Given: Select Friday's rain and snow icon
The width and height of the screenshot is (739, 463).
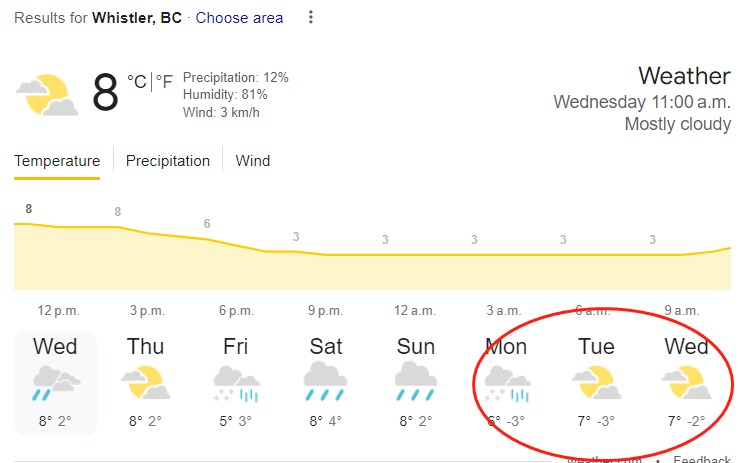Looking at the screenshot, I should tap(236, 383).
